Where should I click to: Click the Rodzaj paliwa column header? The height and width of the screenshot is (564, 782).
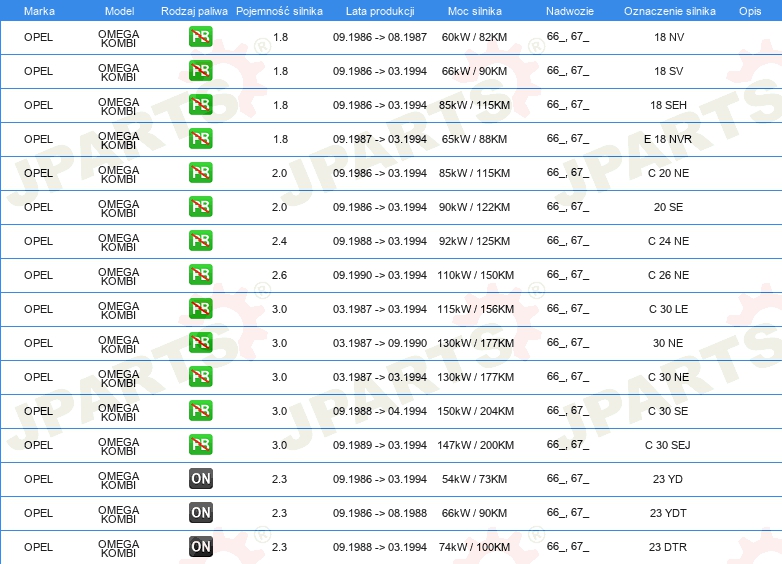194,11
